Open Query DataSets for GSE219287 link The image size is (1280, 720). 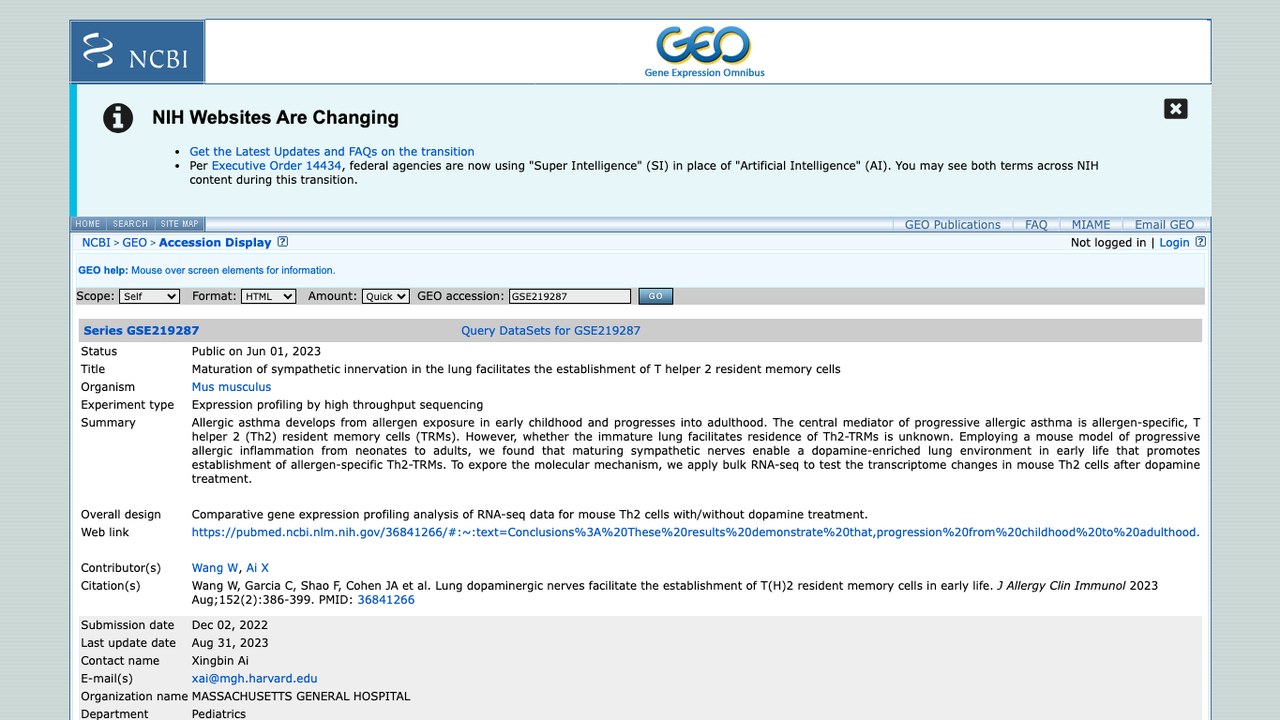click(551, 331)
